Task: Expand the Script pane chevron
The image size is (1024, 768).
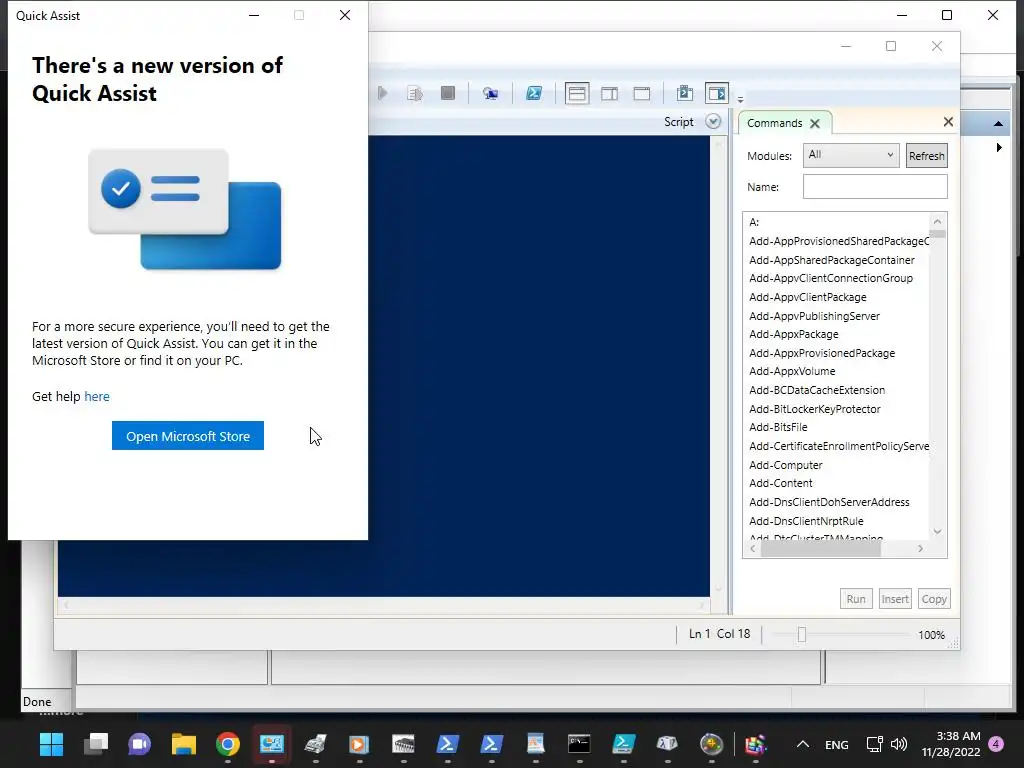Action: pos(713,121)
